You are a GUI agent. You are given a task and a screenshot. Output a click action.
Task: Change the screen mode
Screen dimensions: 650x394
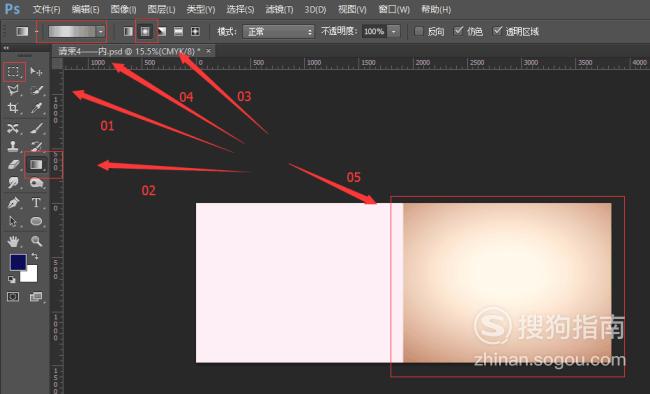[x=36, y=297]
